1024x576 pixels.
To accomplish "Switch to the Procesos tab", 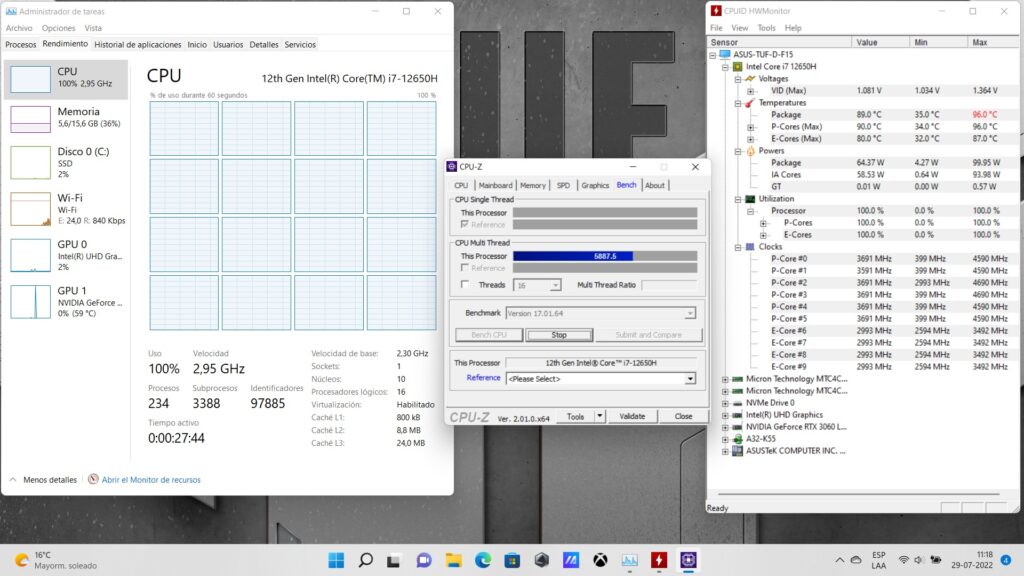I will 21,44.
